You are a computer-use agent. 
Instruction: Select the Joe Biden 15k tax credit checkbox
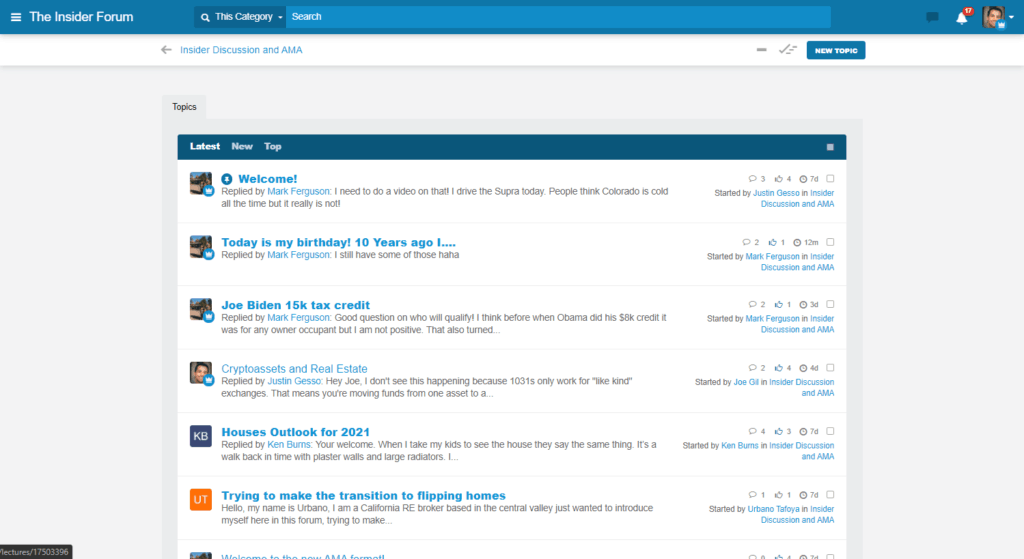[x=830, y=304]
